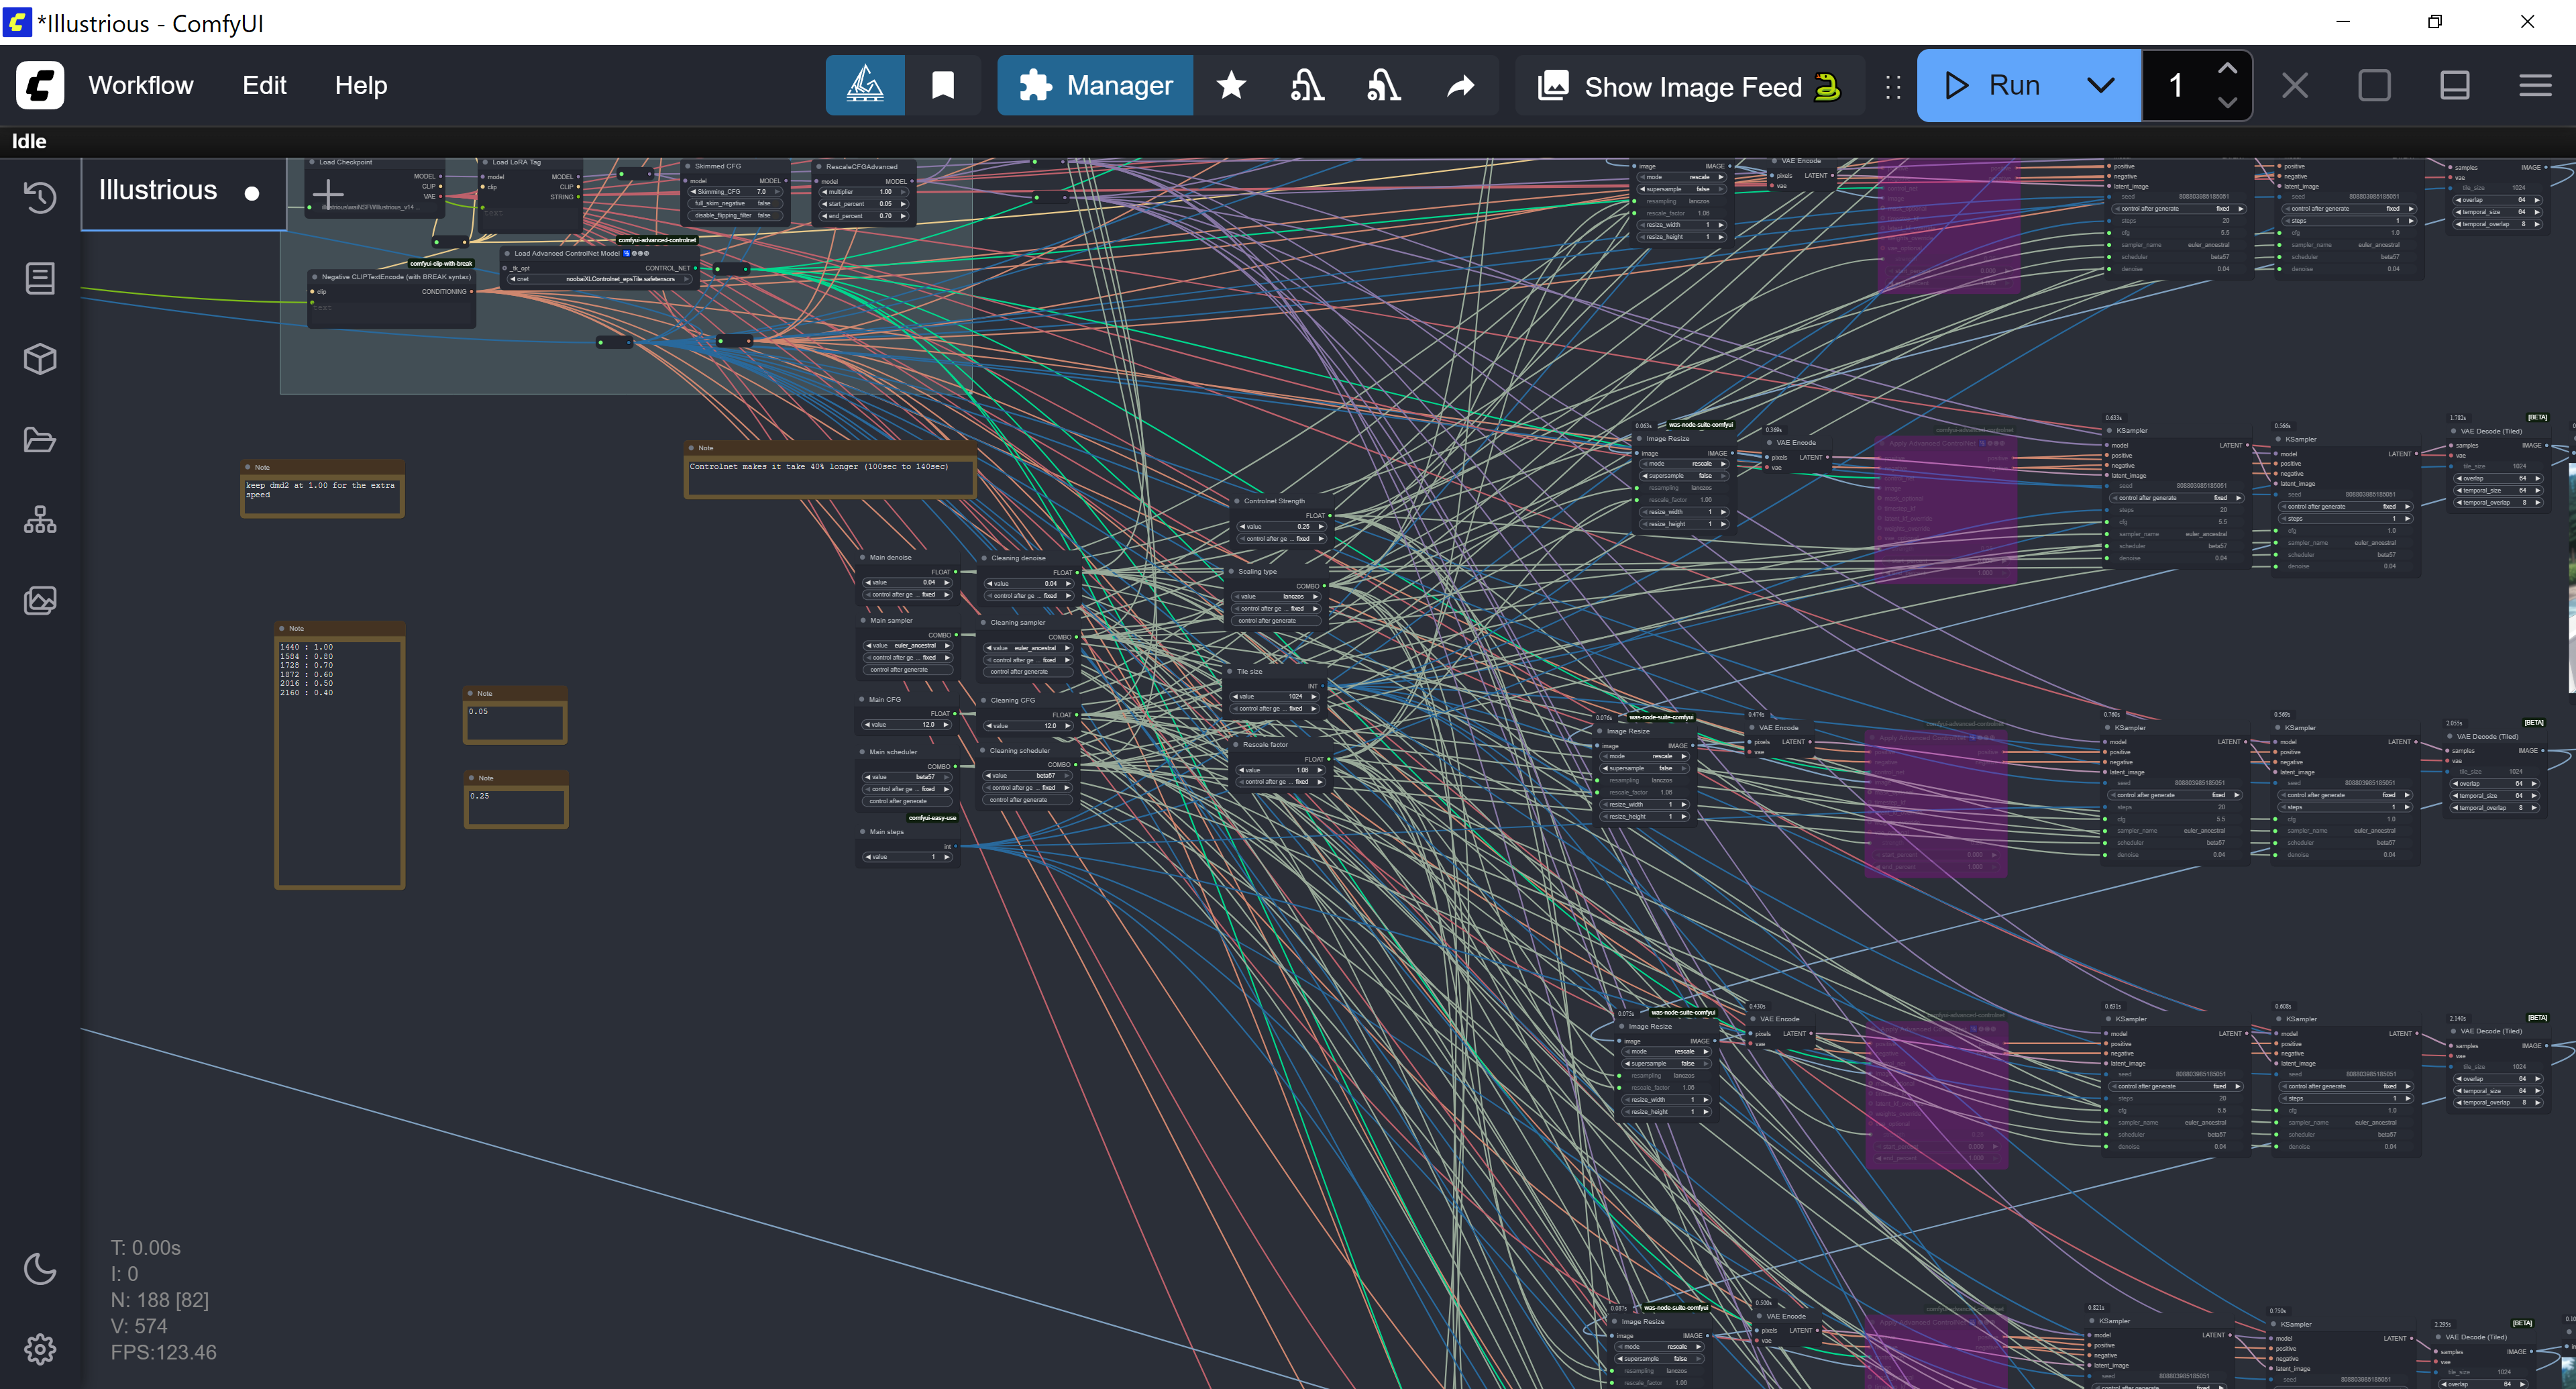Click Show Image Feed button
The width and height of the screenshot is (2576, 1389).
point(1690,87)
